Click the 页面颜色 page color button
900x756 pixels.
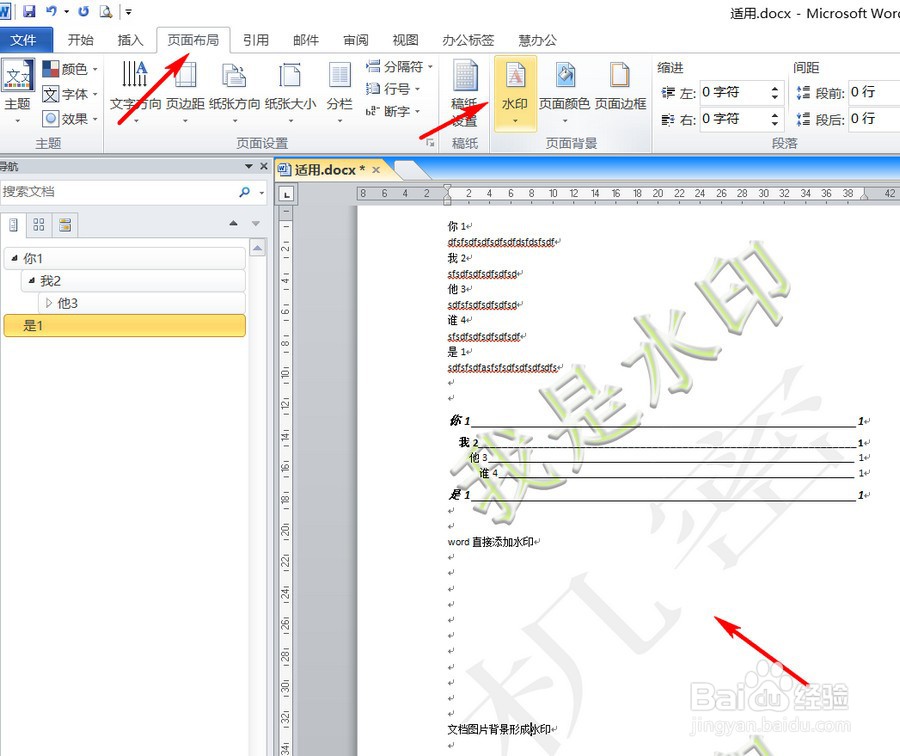(564, 93)
